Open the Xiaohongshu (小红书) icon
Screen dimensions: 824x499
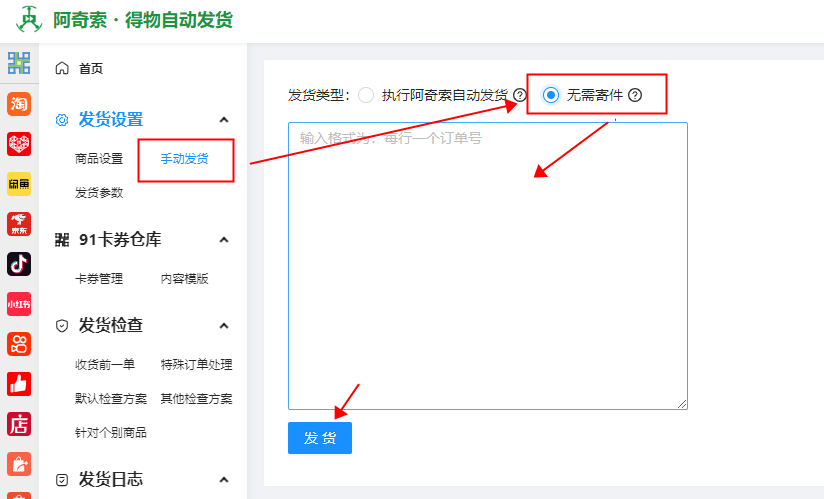19,304
